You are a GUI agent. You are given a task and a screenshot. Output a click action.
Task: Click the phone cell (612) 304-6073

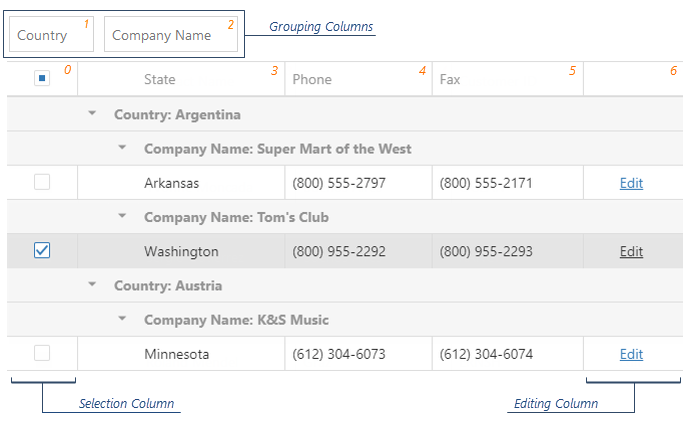[x=338, y=354]
